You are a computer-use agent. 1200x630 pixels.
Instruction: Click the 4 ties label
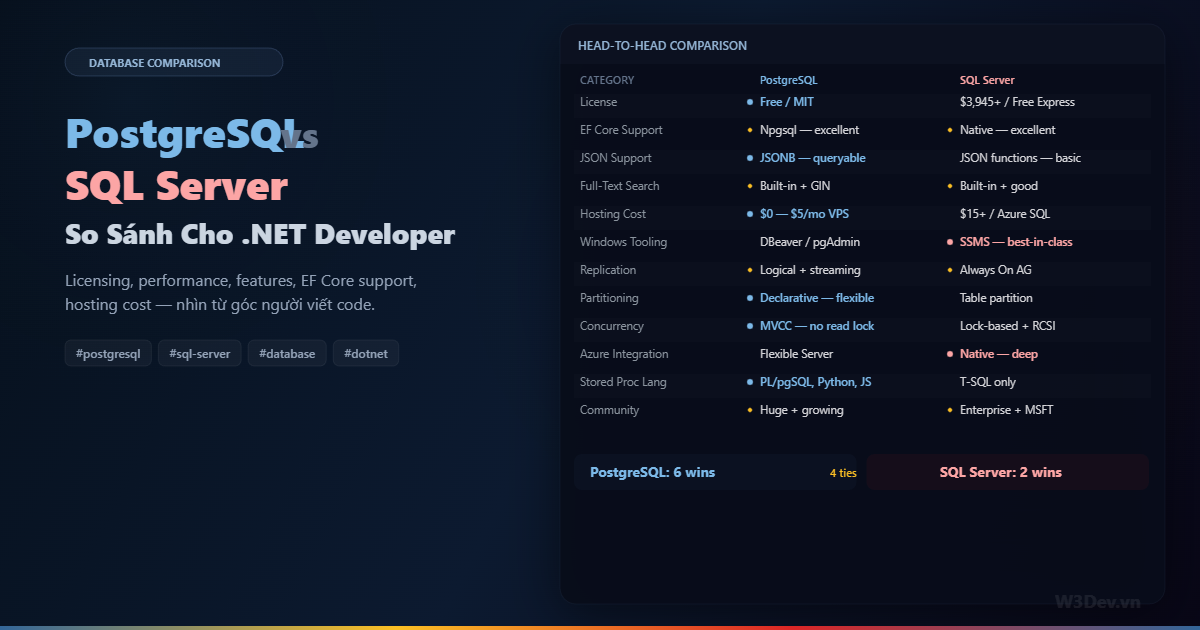(x=843, y=473)
